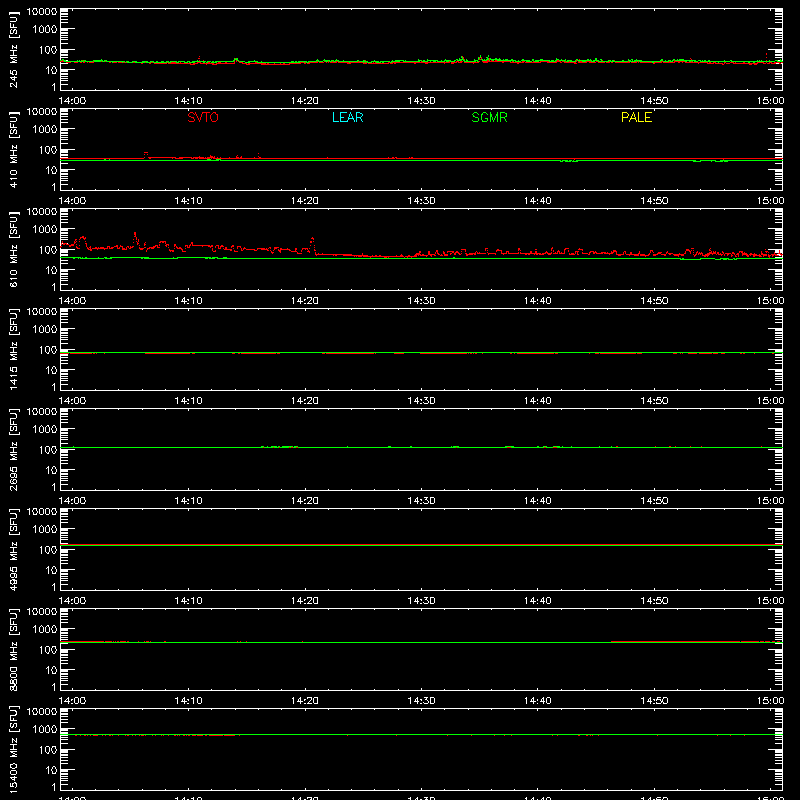Click the 100 y-axis value on 8800 MHz panel
Image resolution: width=800 pixels, height=800 pixels.
pos(48,650)
